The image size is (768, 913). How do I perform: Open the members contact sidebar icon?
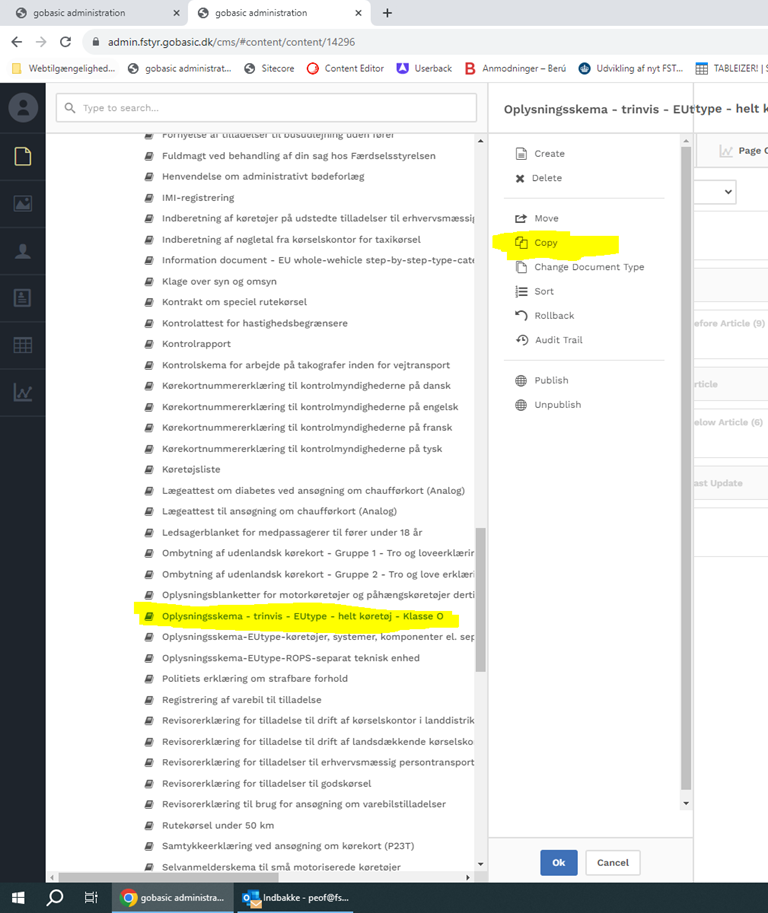(23, 298)
